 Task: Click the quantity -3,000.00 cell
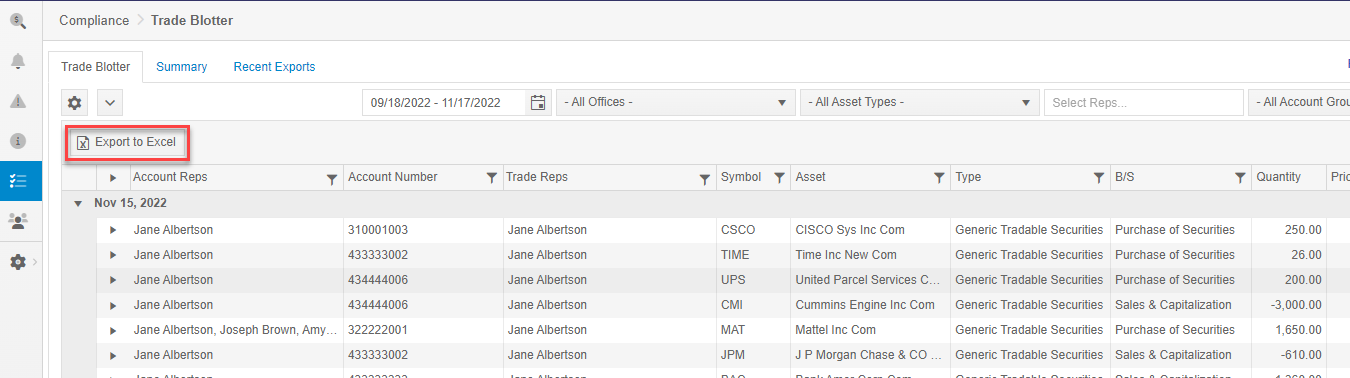point(1290,305)
